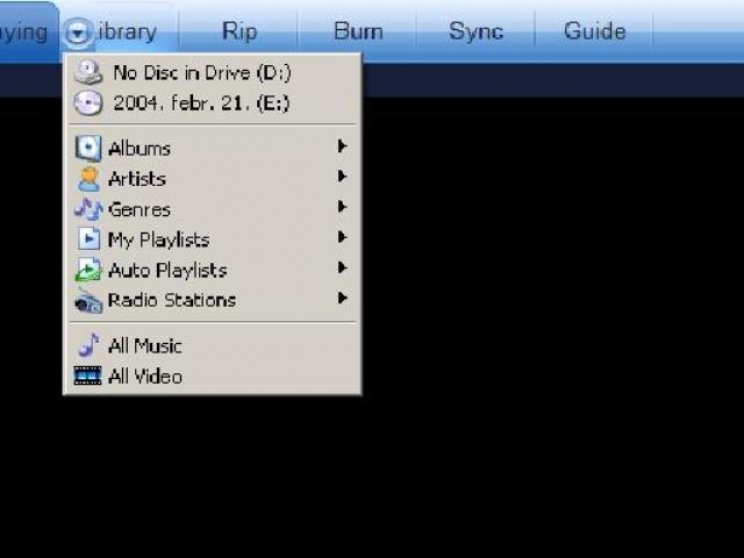Click the No Disc drive icon
Image resolution: width=744 pixels, height=558 pixels.
coord(88,72)
